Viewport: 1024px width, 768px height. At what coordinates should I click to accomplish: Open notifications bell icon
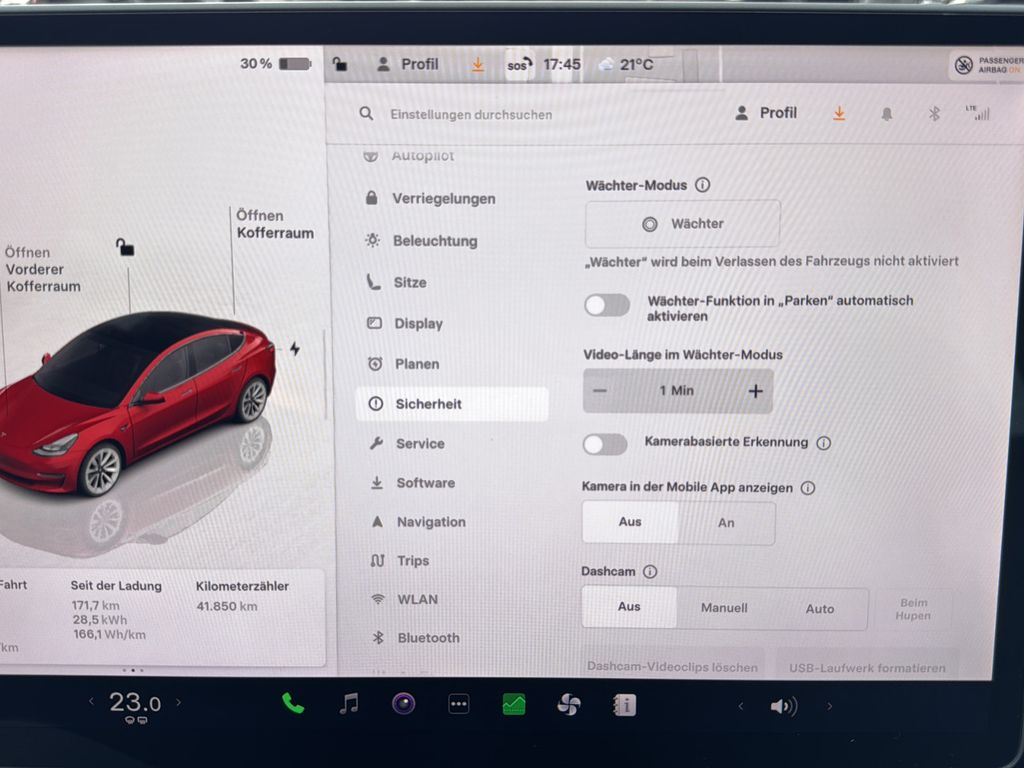[x=886, y=114]
